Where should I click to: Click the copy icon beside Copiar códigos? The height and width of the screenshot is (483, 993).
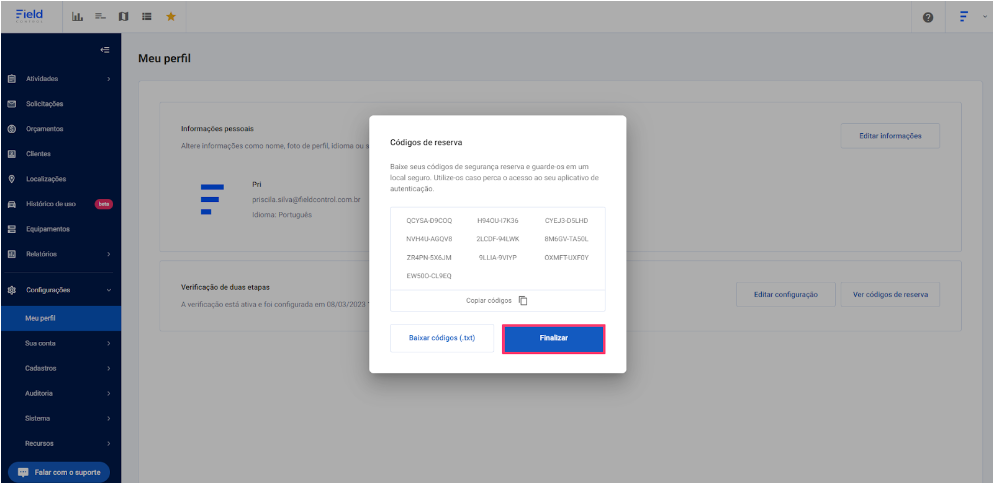coord(523,301)
